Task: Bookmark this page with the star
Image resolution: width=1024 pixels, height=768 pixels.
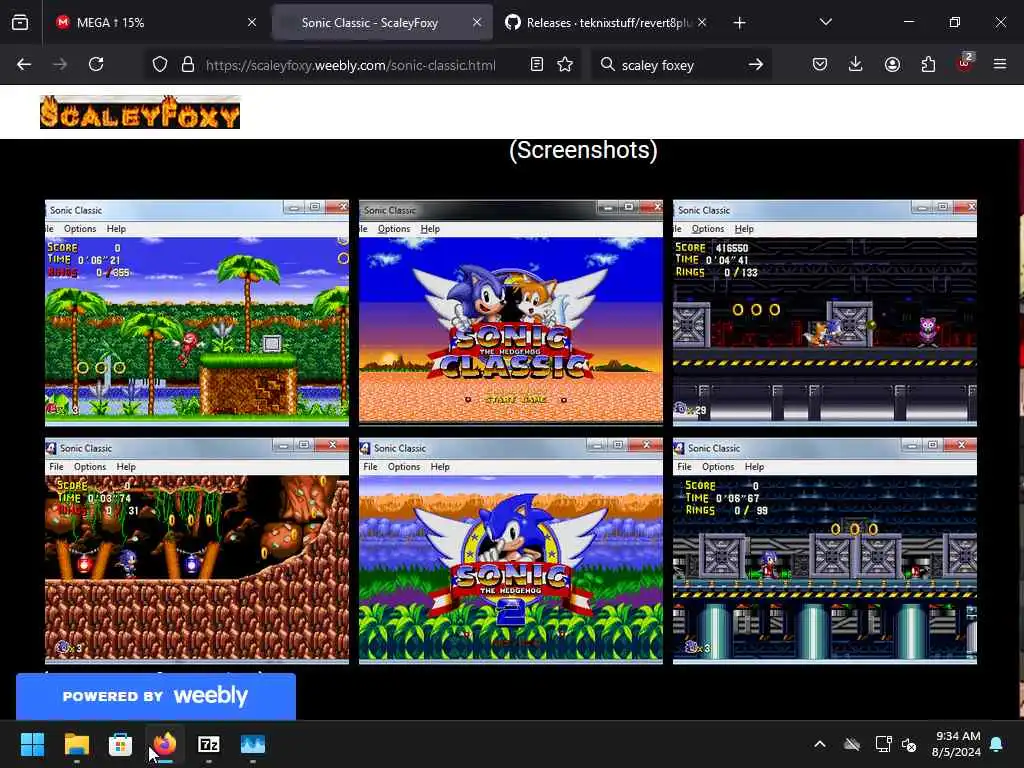Action: (x=565, y=65)
